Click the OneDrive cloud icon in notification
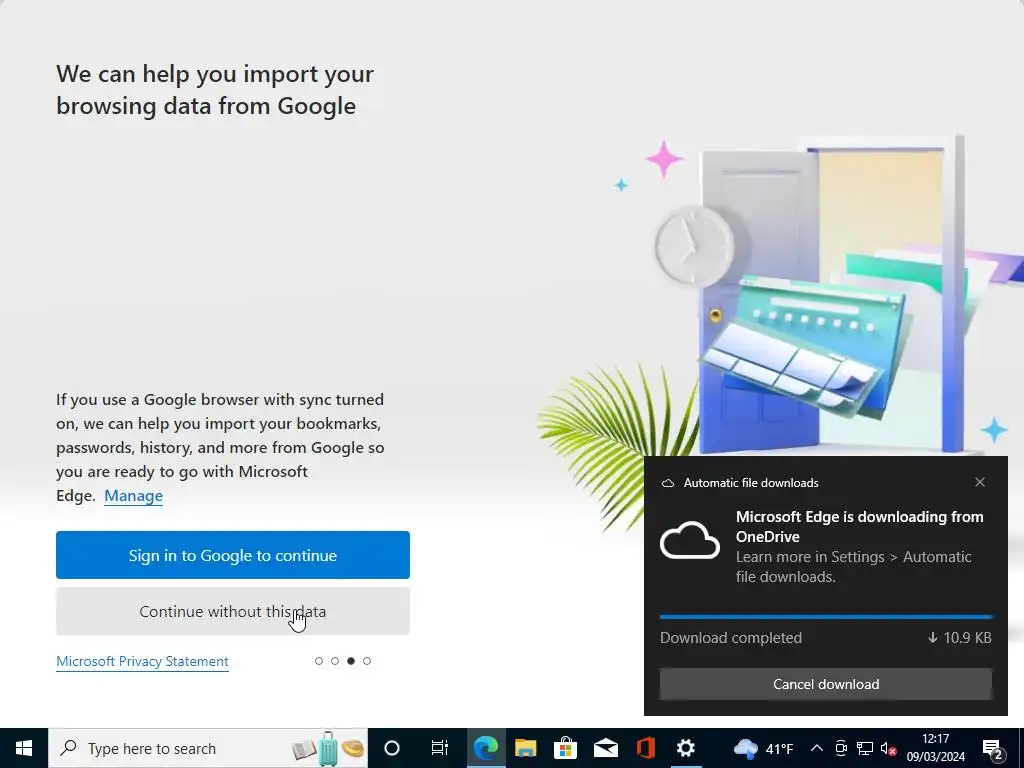This screenshot has height=768, width=1024. coord(690,541)
